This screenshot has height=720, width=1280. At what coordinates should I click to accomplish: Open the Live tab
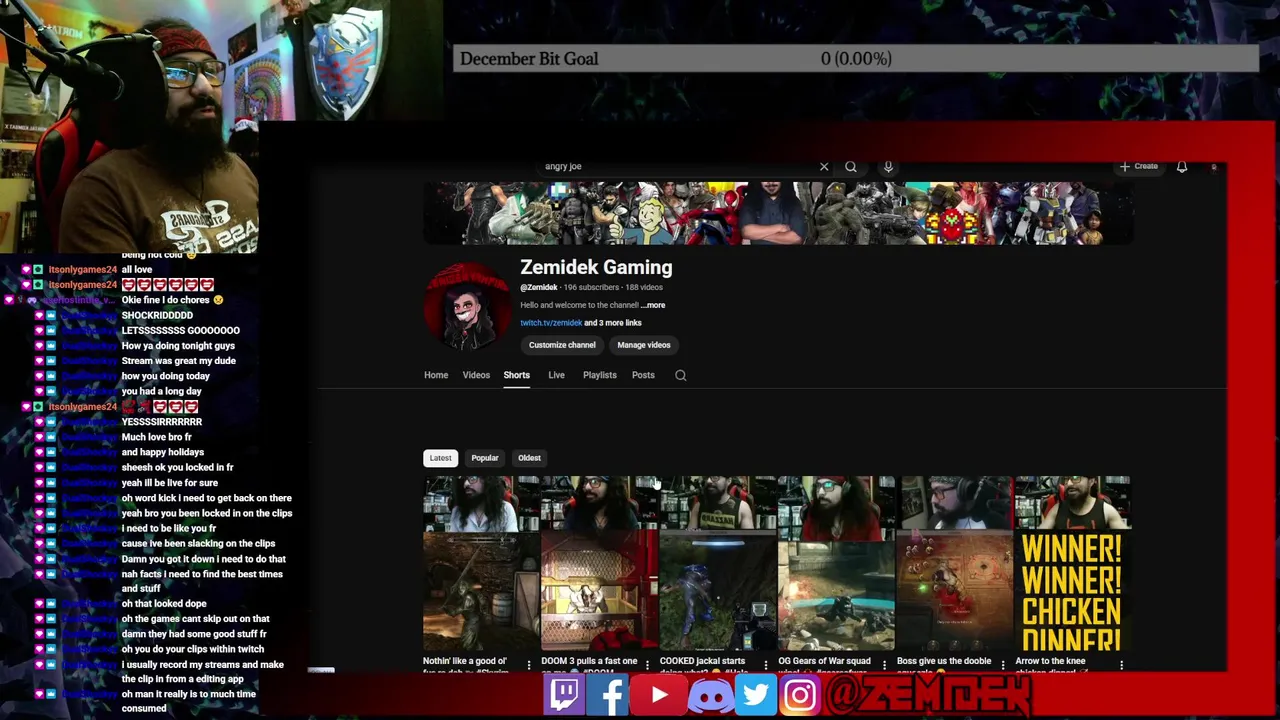(556, 375)
